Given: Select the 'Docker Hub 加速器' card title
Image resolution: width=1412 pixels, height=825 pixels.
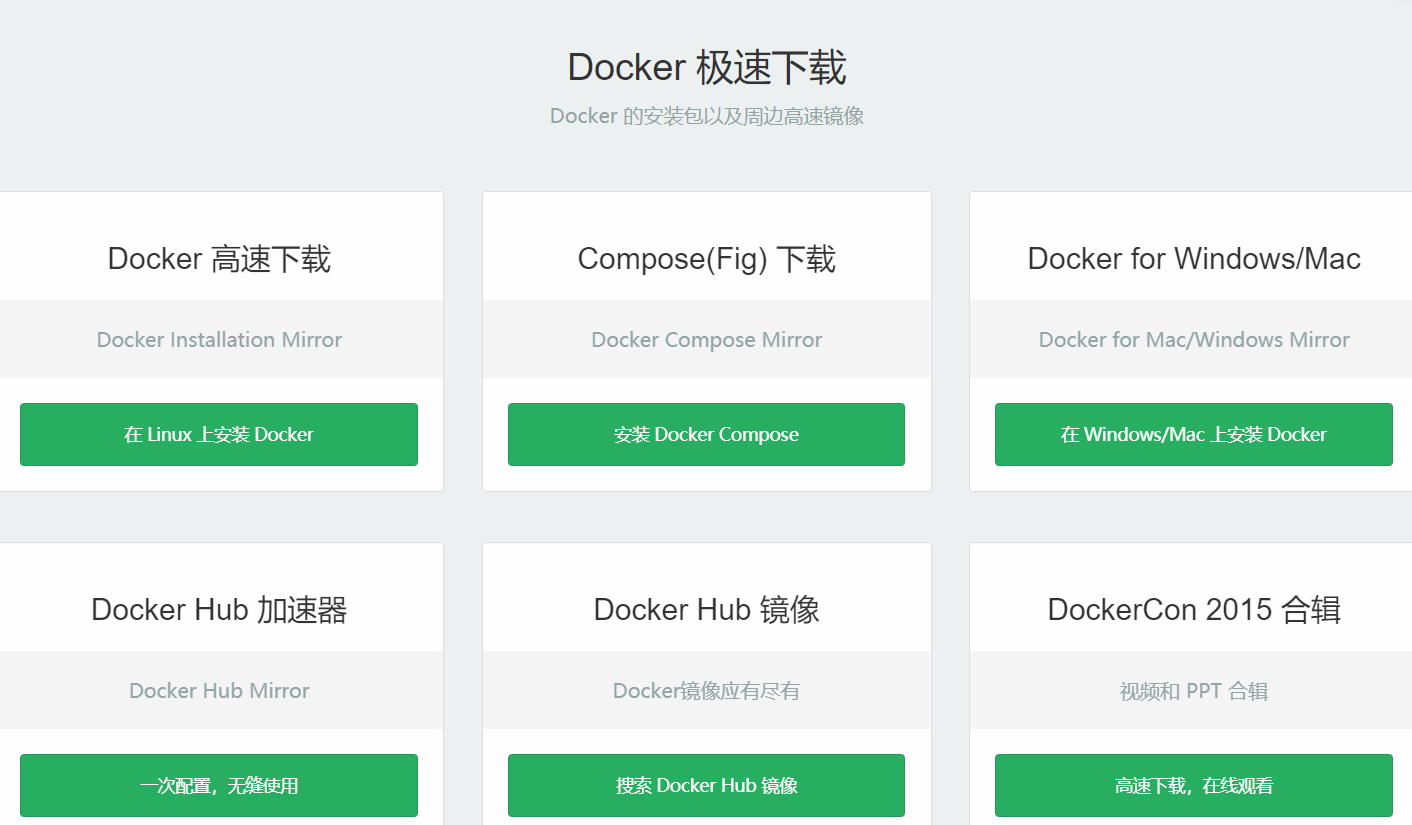Looking at the screenshot, I should [x=219, y=610].
